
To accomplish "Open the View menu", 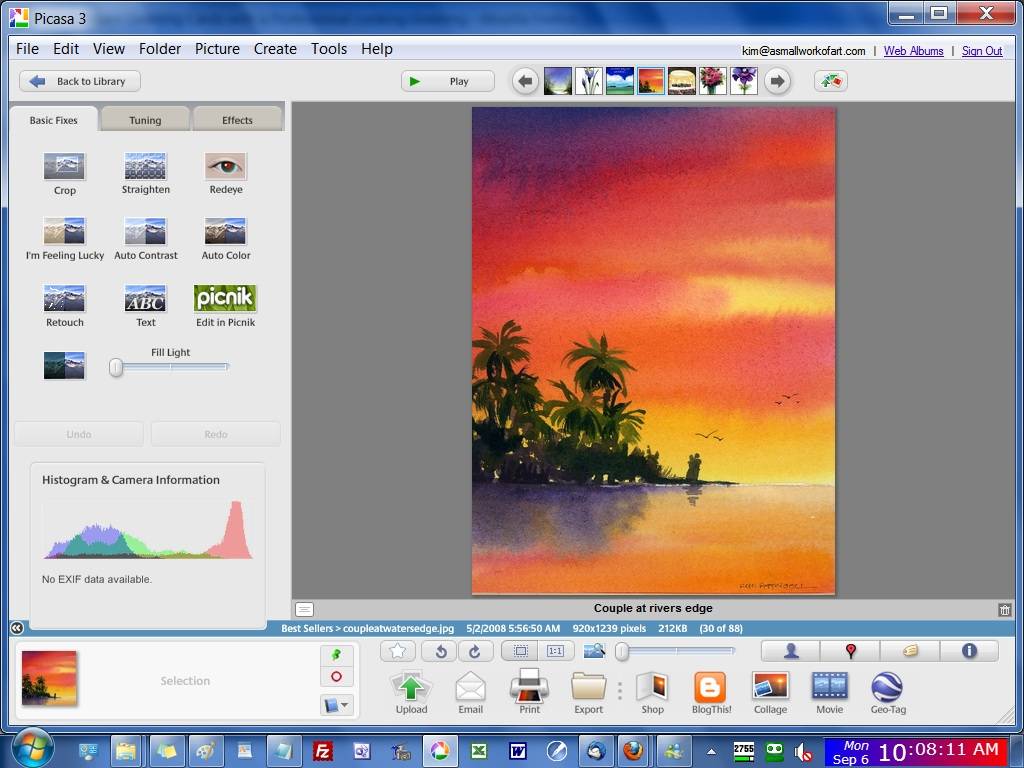I will [108, 49].
